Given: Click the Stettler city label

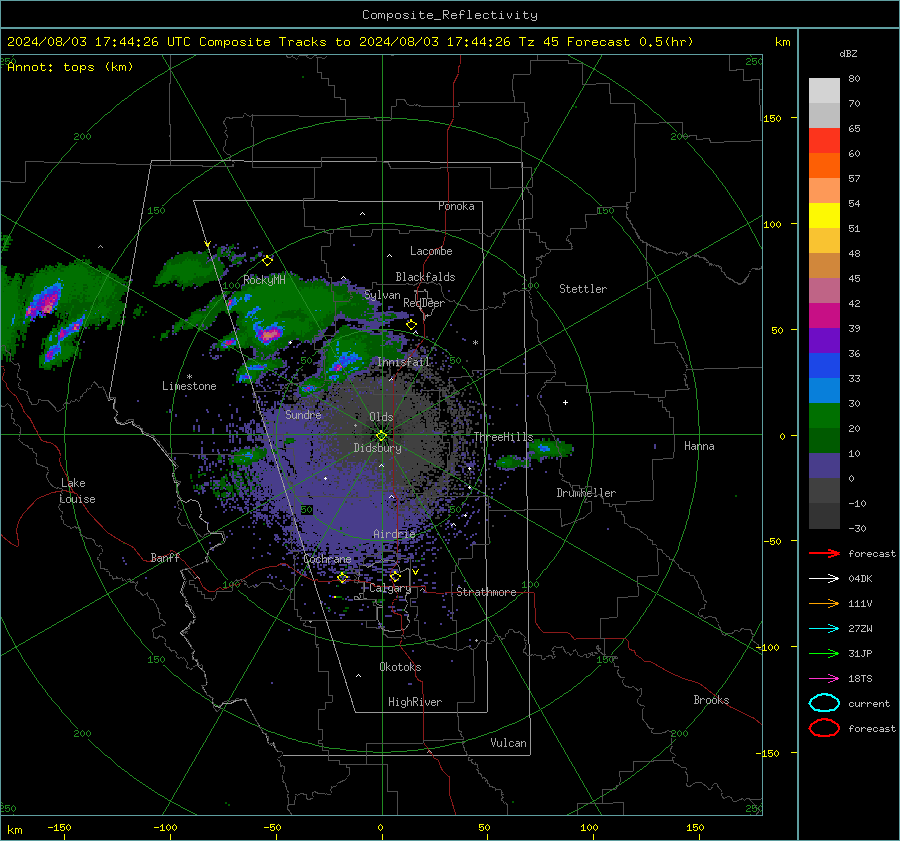Looking at the screenshot, I should tap(583, 289).
